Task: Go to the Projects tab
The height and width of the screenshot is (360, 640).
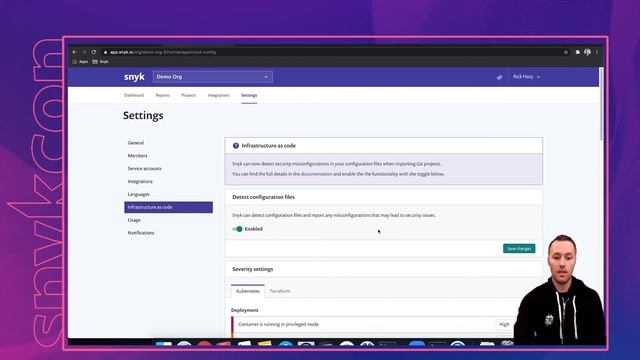Action: 189,95
